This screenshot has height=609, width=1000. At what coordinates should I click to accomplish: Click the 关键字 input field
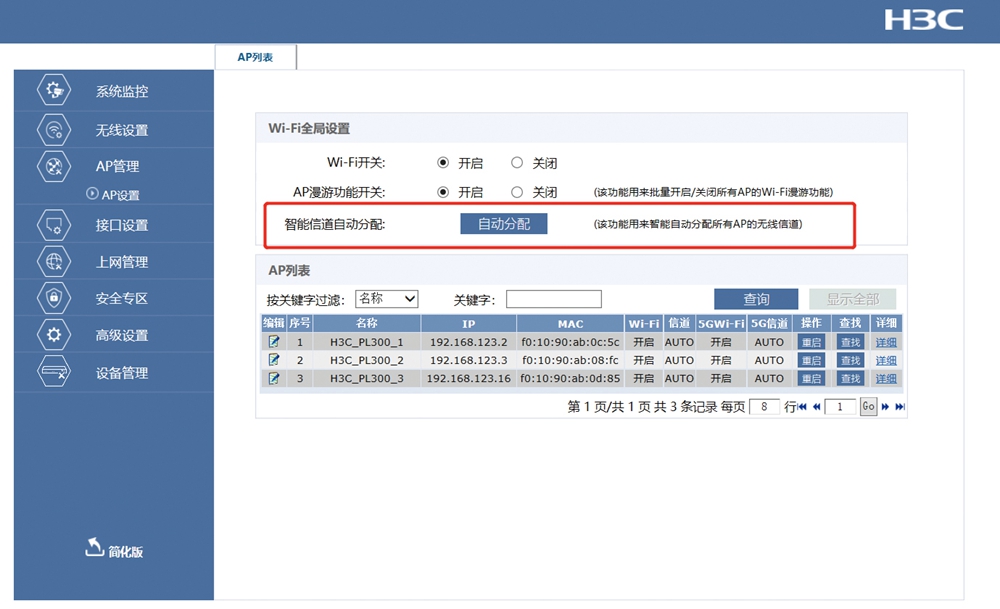553,299
